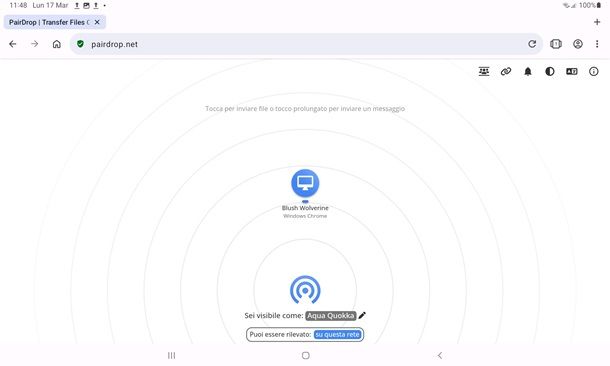Edit display name with pencil icon
610x366 pixels.
[362, 315]
